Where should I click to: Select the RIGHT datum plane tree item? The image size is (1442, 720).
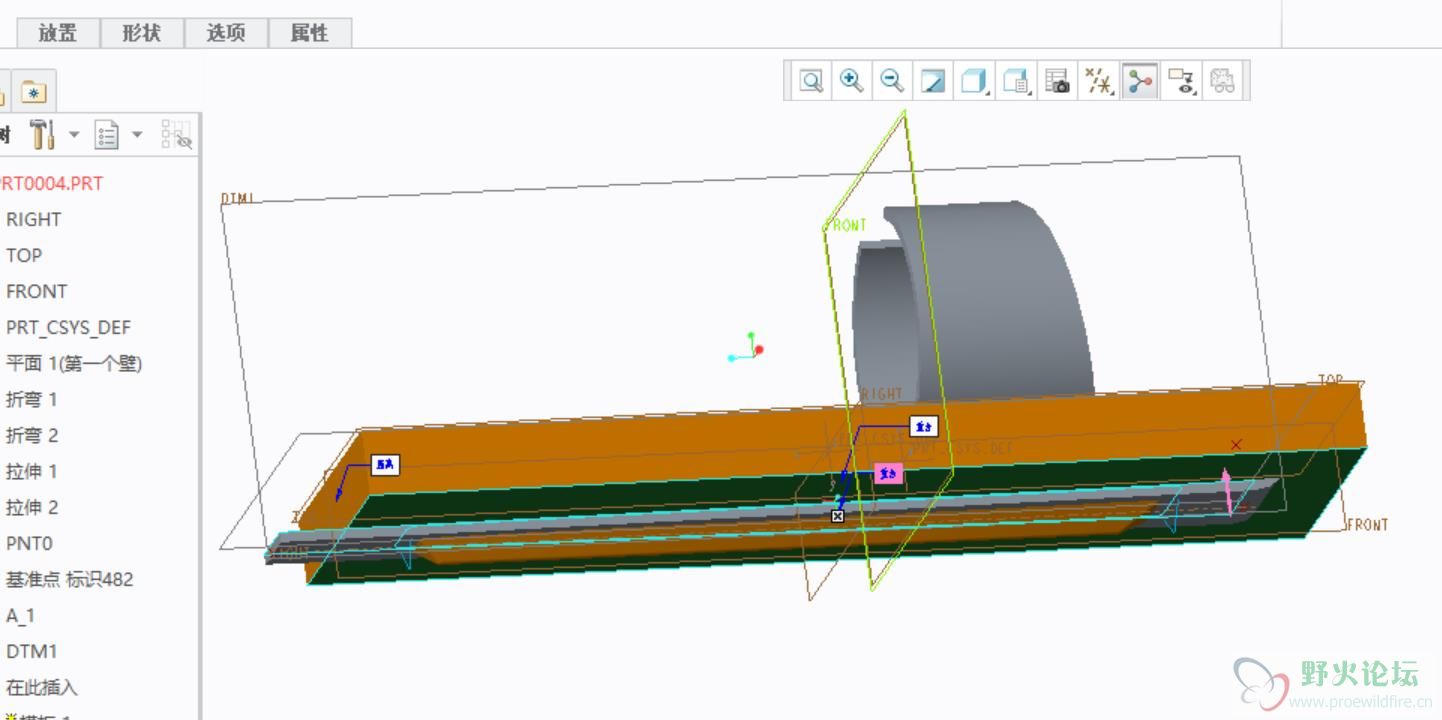click(34, 219)
